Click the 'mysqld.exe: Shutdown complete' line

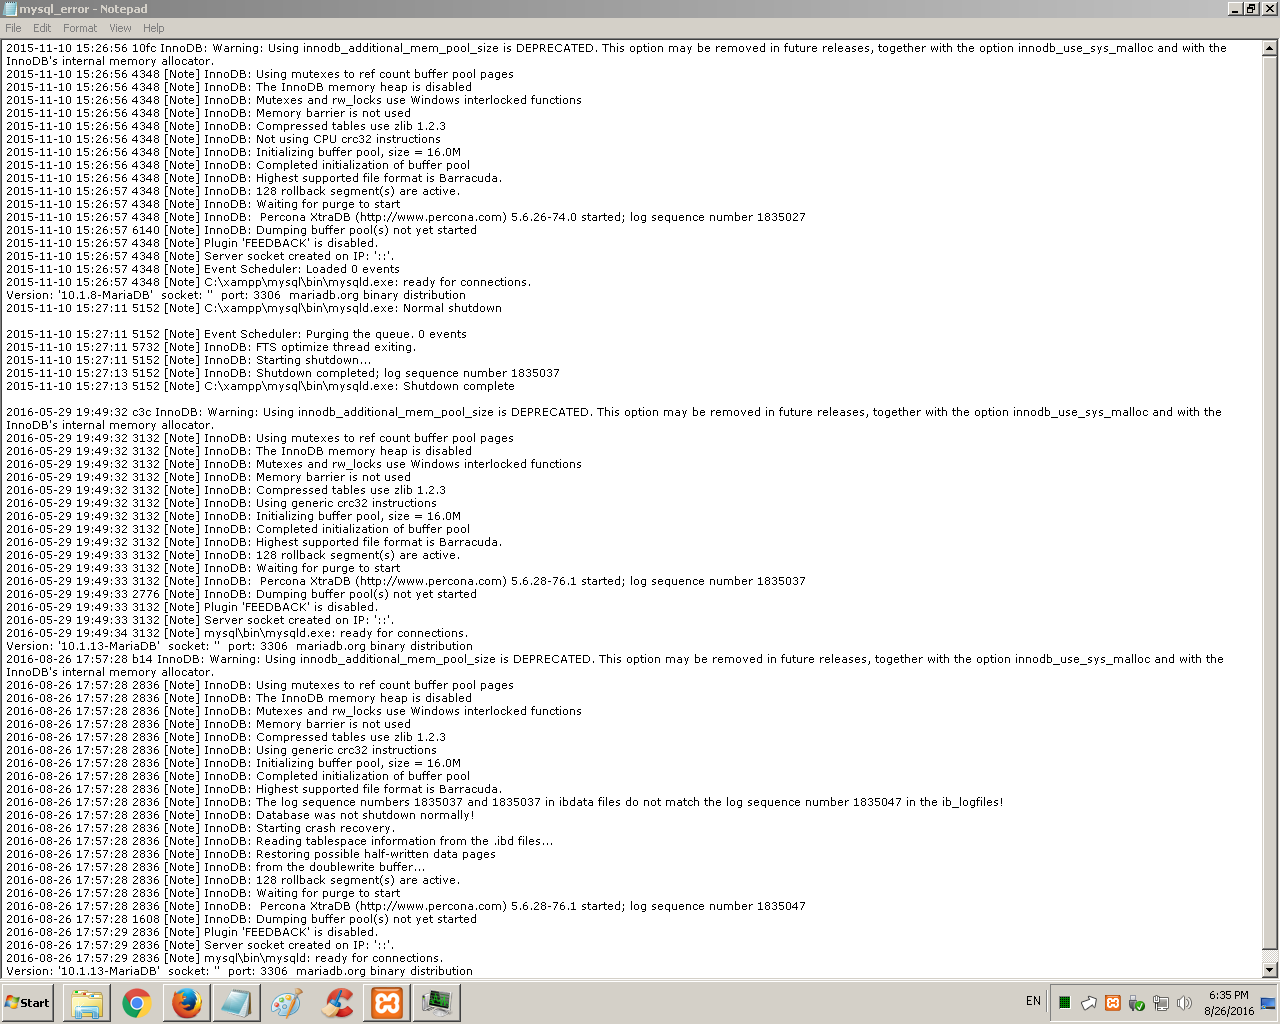[x=260, y=386]
